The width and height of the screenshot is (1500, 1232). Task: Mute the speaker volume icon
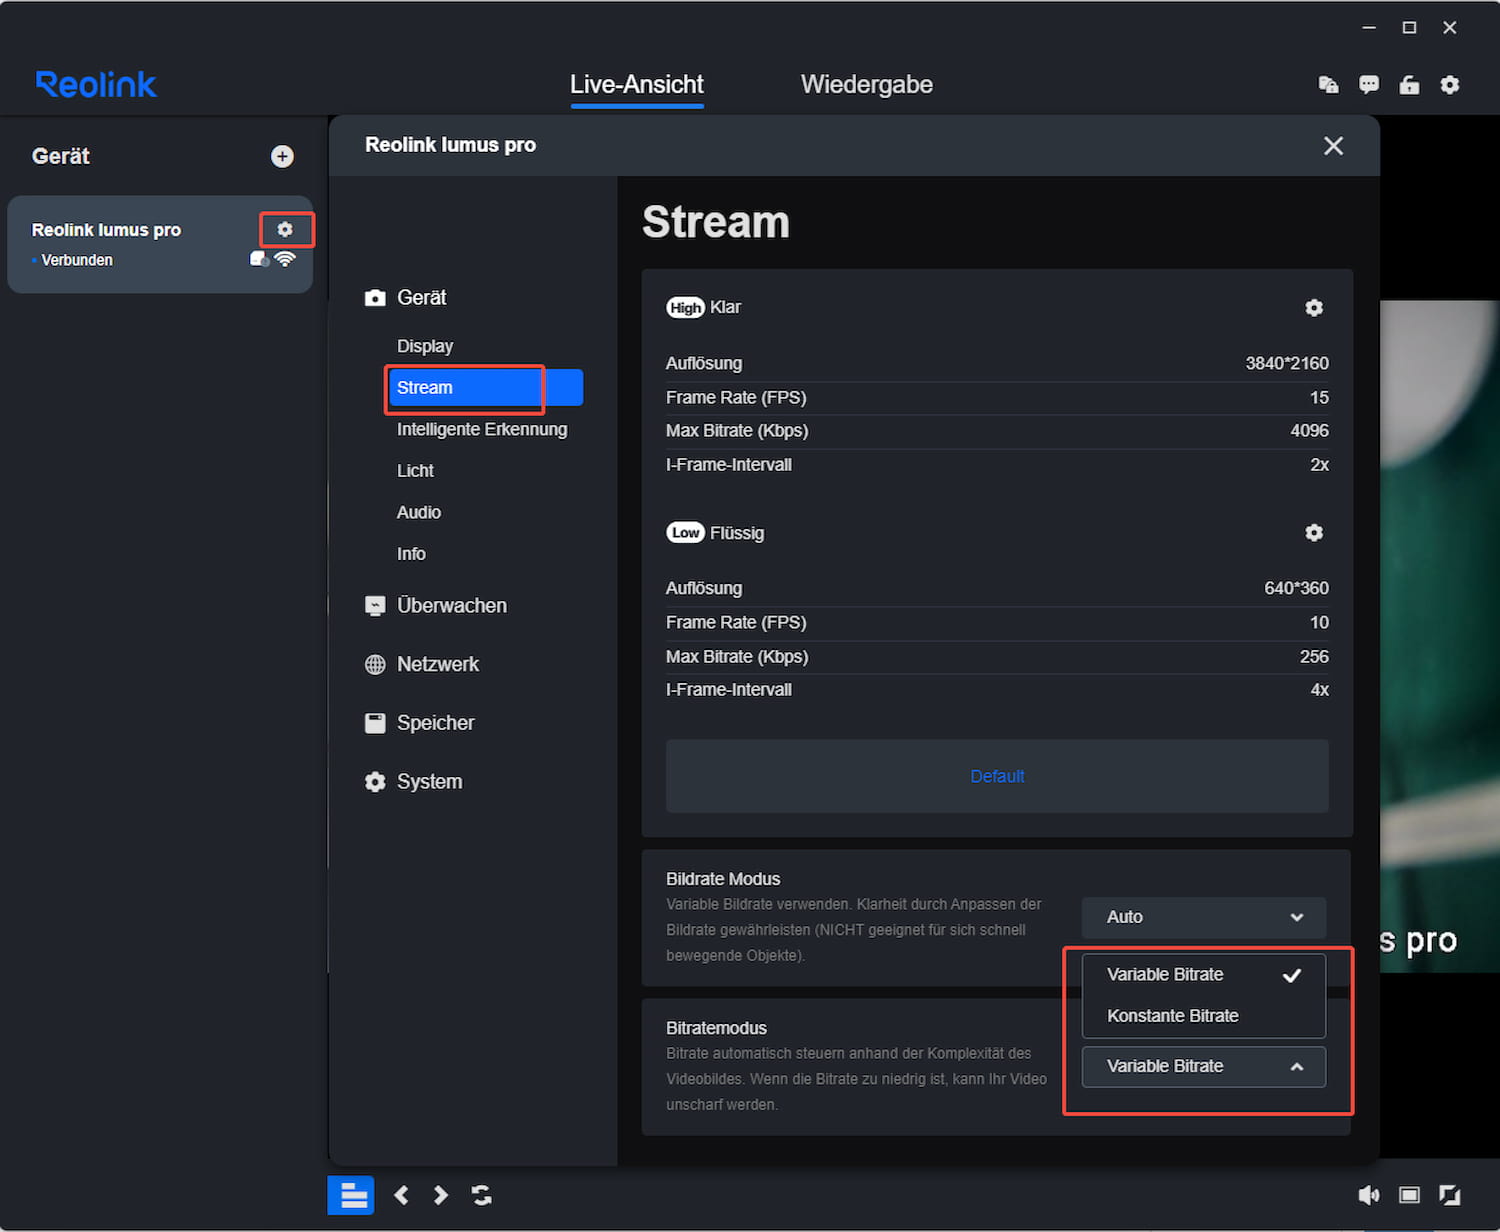click(1369, 1195)
